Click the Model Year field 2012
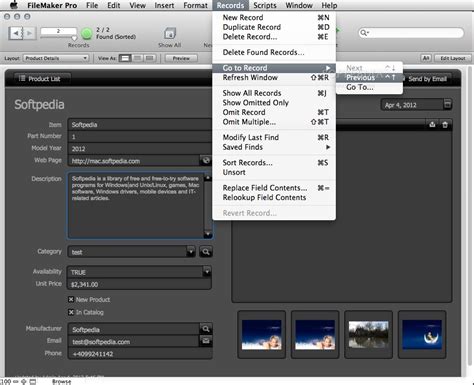The width and height of the screenshot is (474, 385). [140, 149]
